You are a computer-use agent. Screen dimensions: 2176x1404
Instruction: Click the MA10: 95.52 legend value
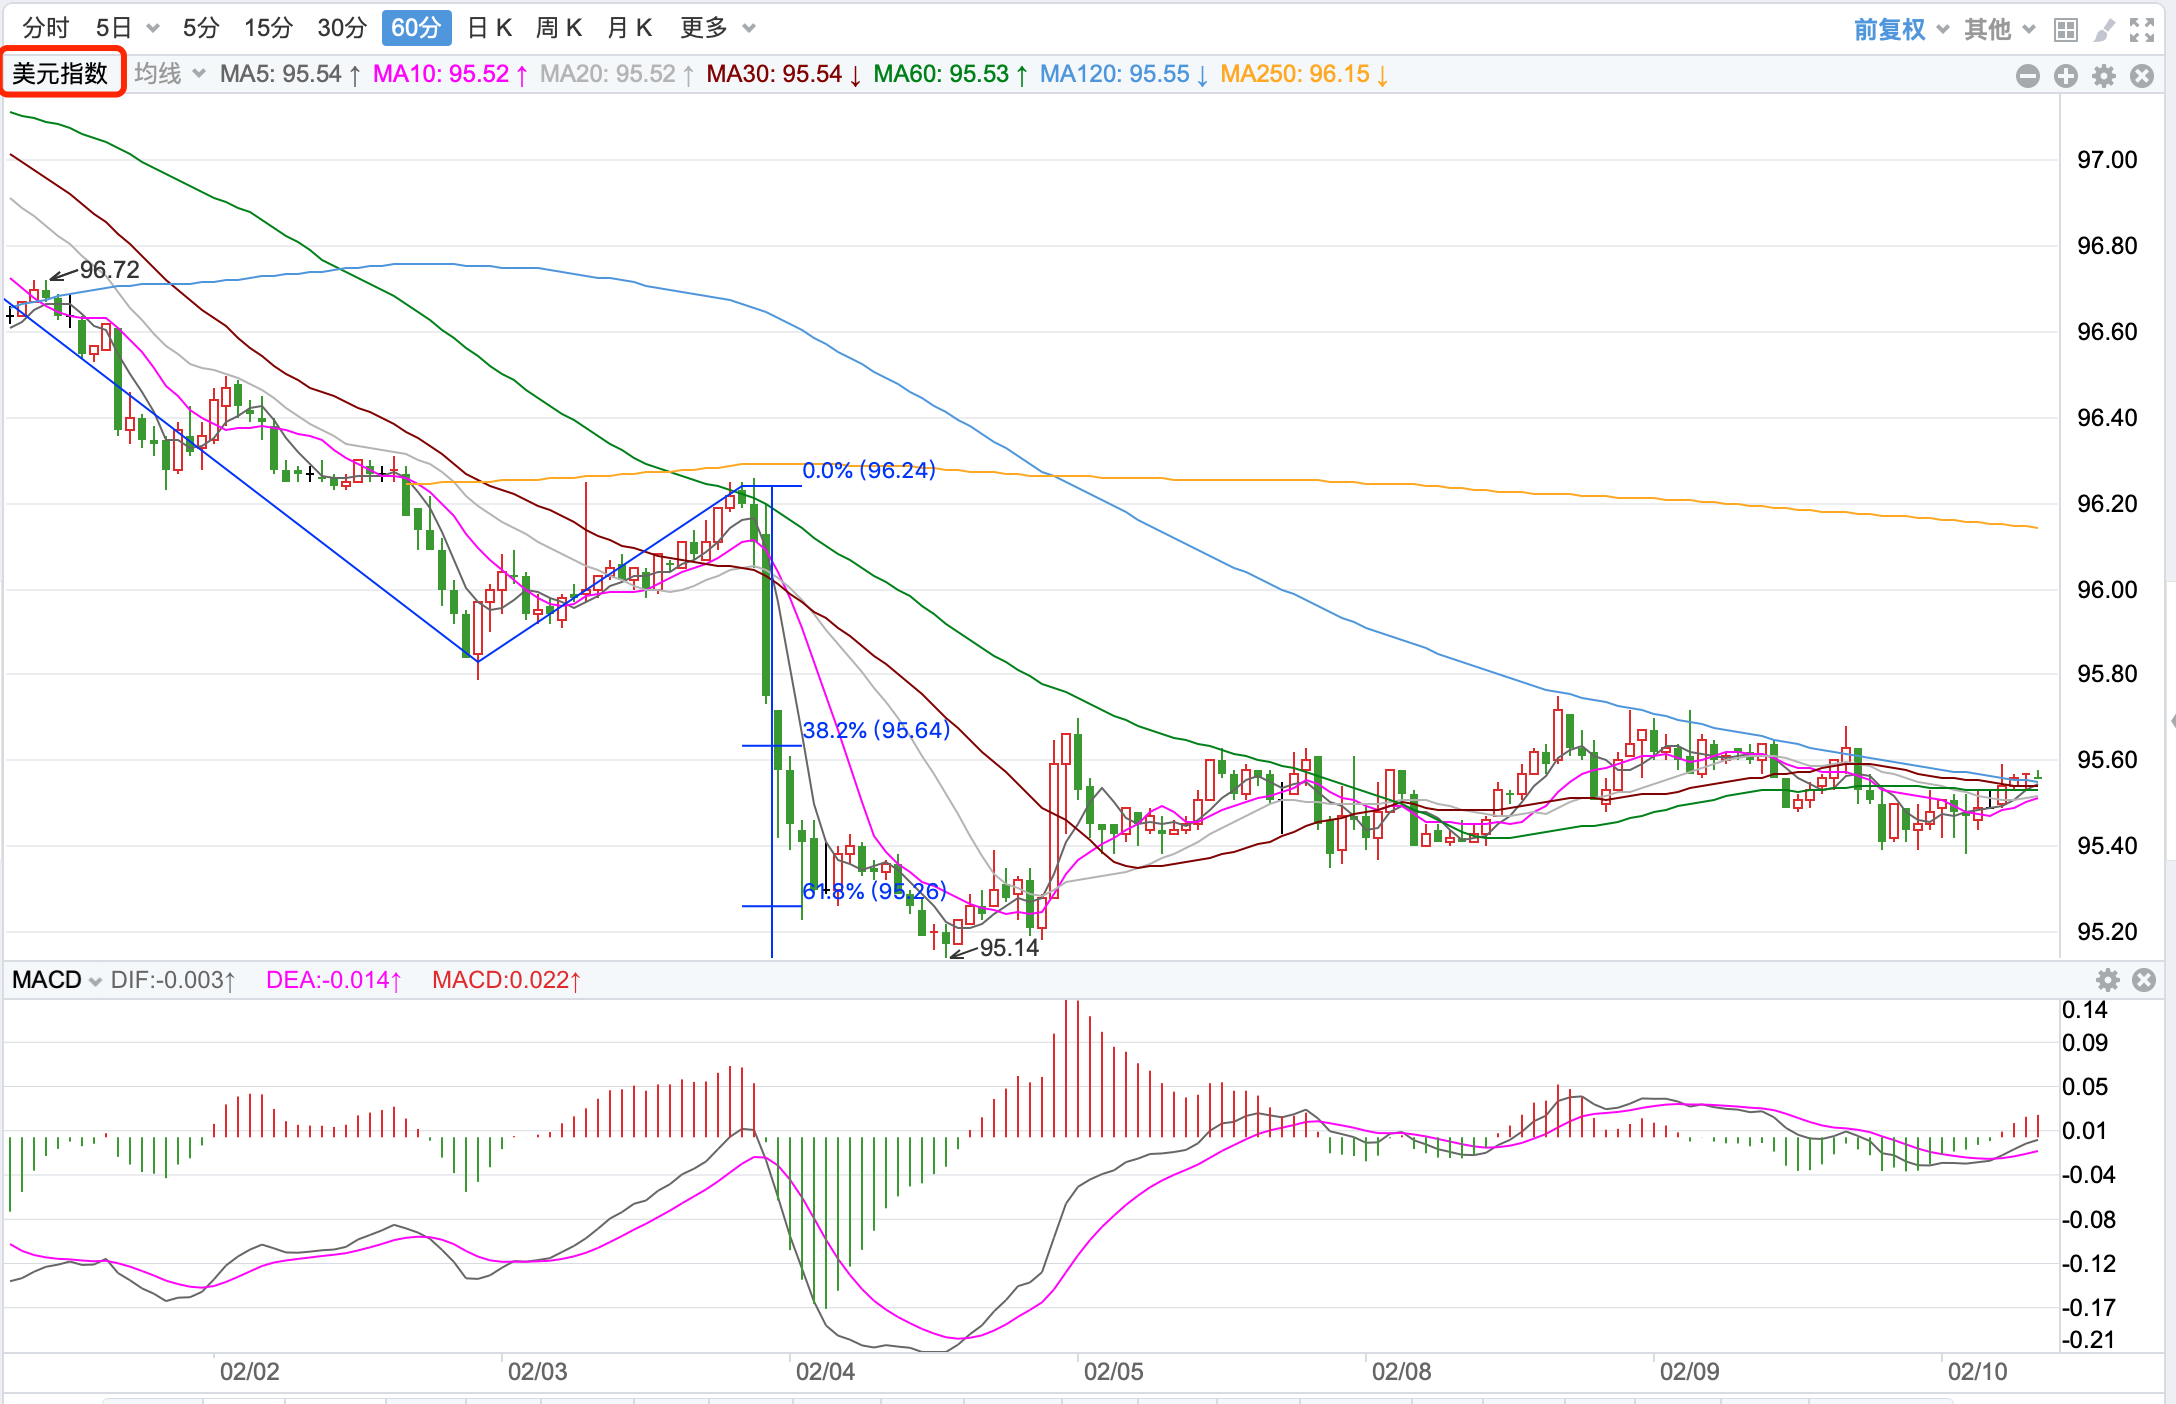click(x=450, y=74)
